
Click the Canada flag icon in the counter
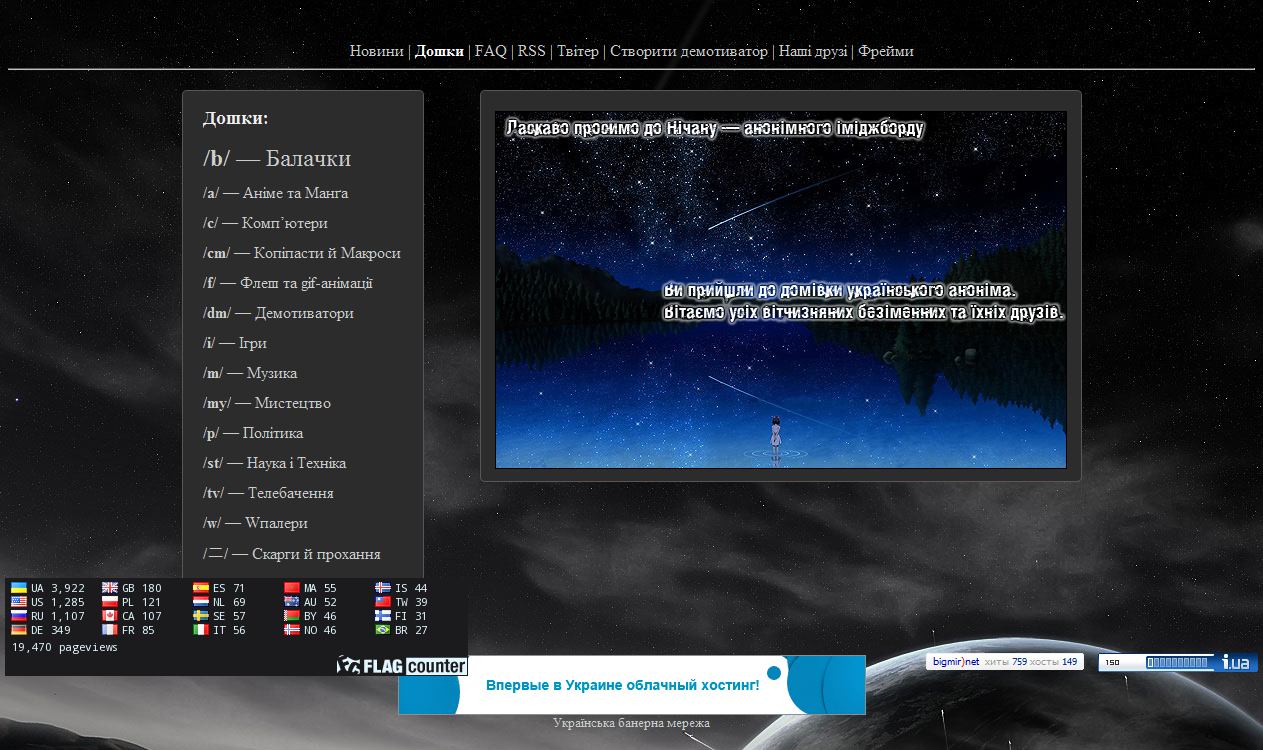tap(109, 616)
